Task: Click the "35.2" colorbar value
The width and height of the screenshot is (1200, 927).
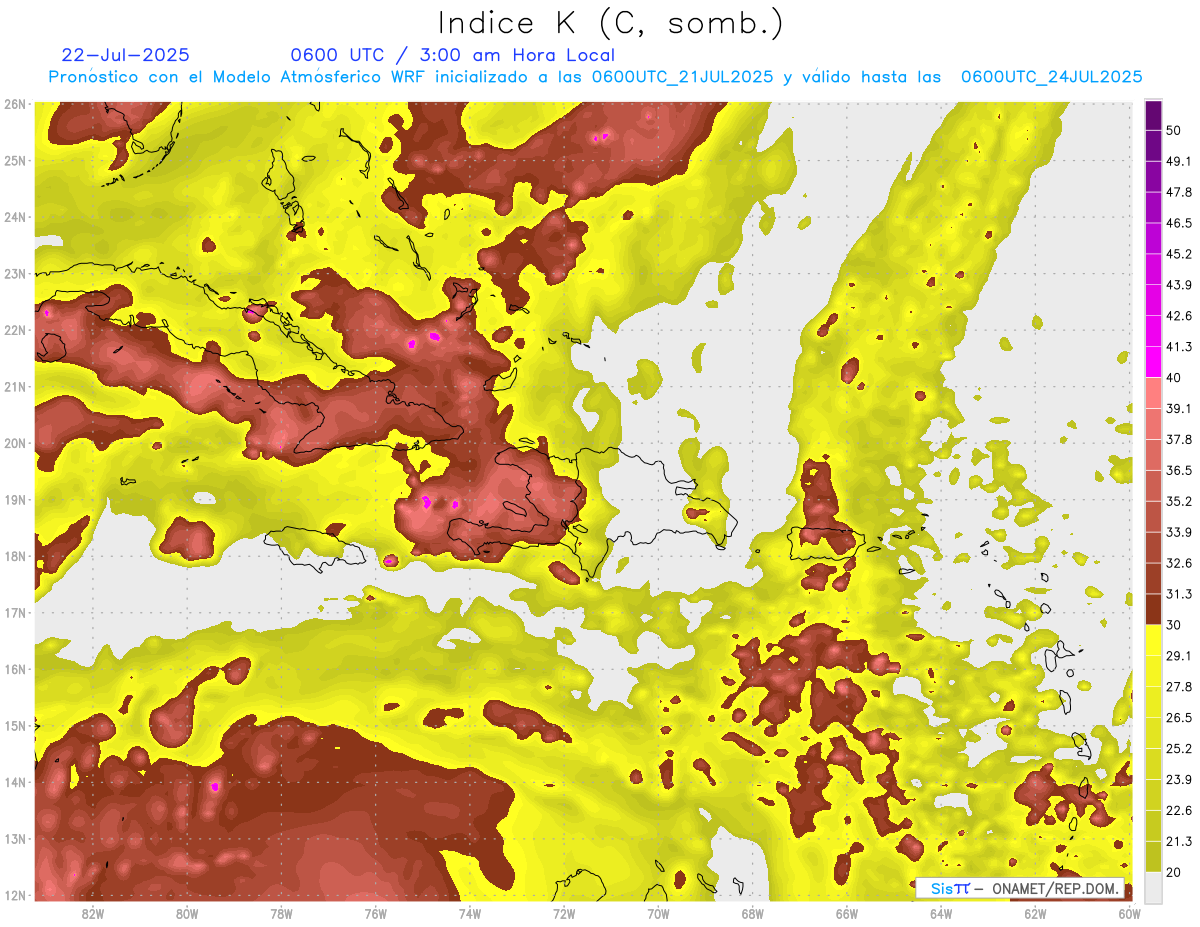Action: [x=1179, y=501]
